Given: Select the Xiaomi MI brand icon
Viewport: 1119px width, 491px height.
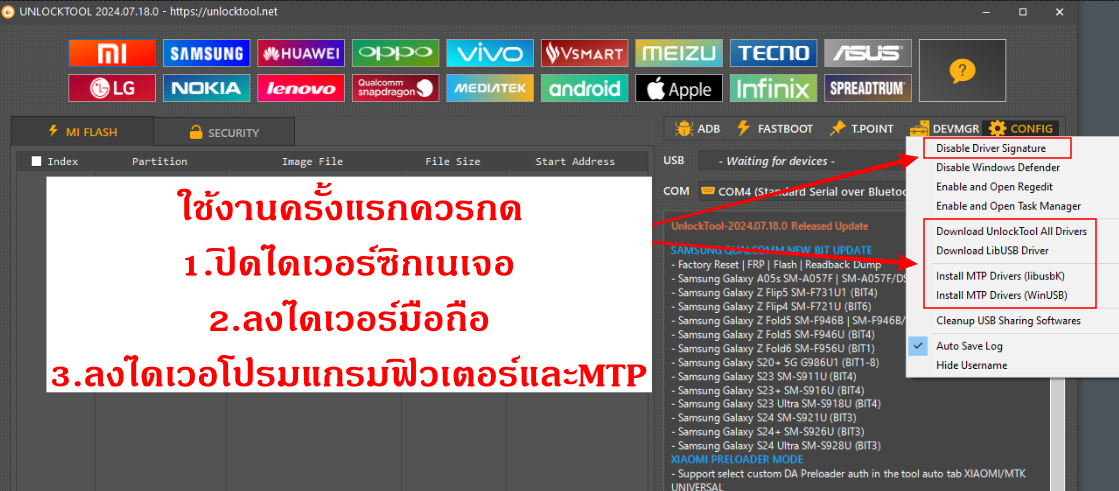Looking at the screenshot, I should pos(112,53).
